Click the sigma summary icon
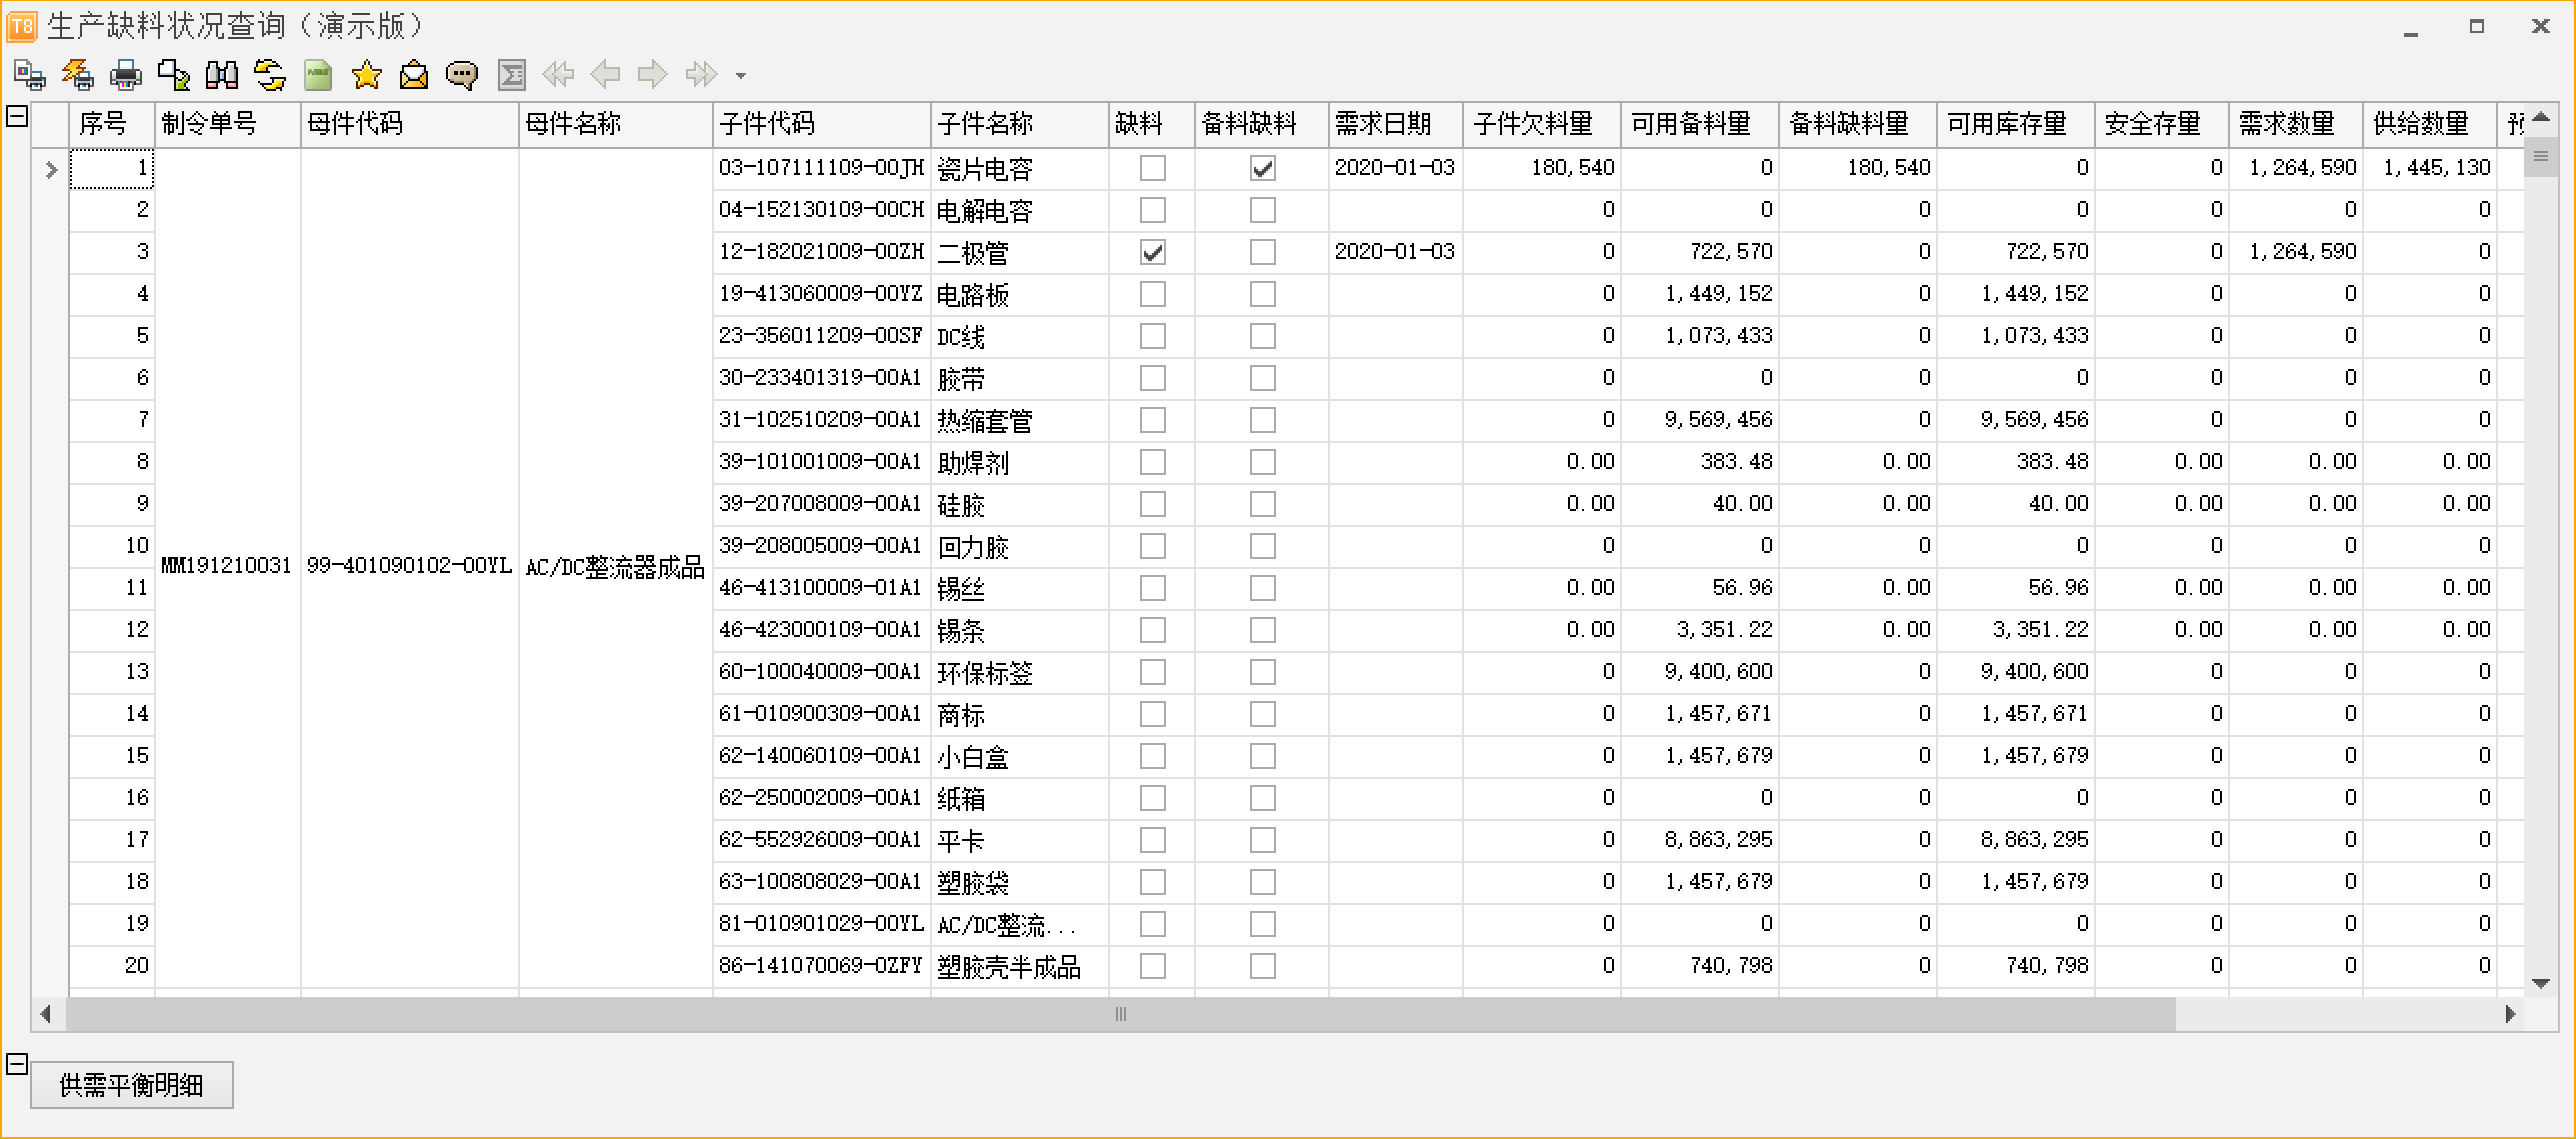 [x=511, y=75]
